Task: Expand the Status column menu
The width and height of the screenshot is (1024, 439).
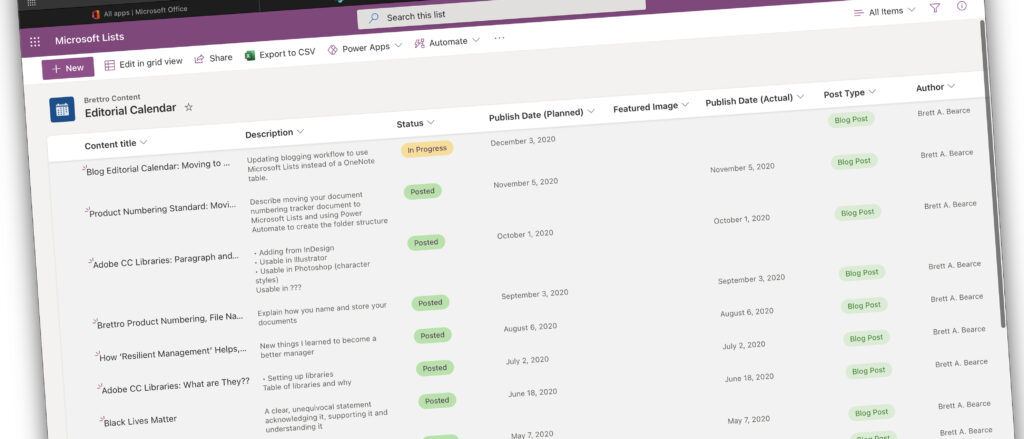Action: [x=431, y=122]
